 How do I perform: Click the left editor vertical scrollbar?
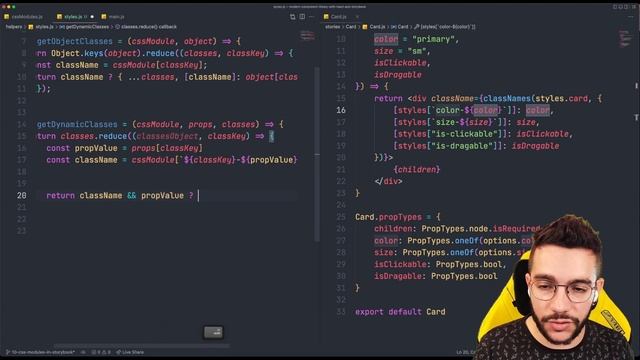[x=317, y=154]
